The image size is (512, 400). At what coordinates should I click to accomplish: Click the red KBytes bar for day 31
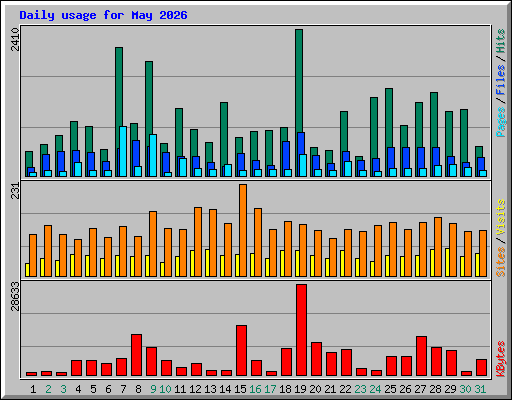(481, 368)
